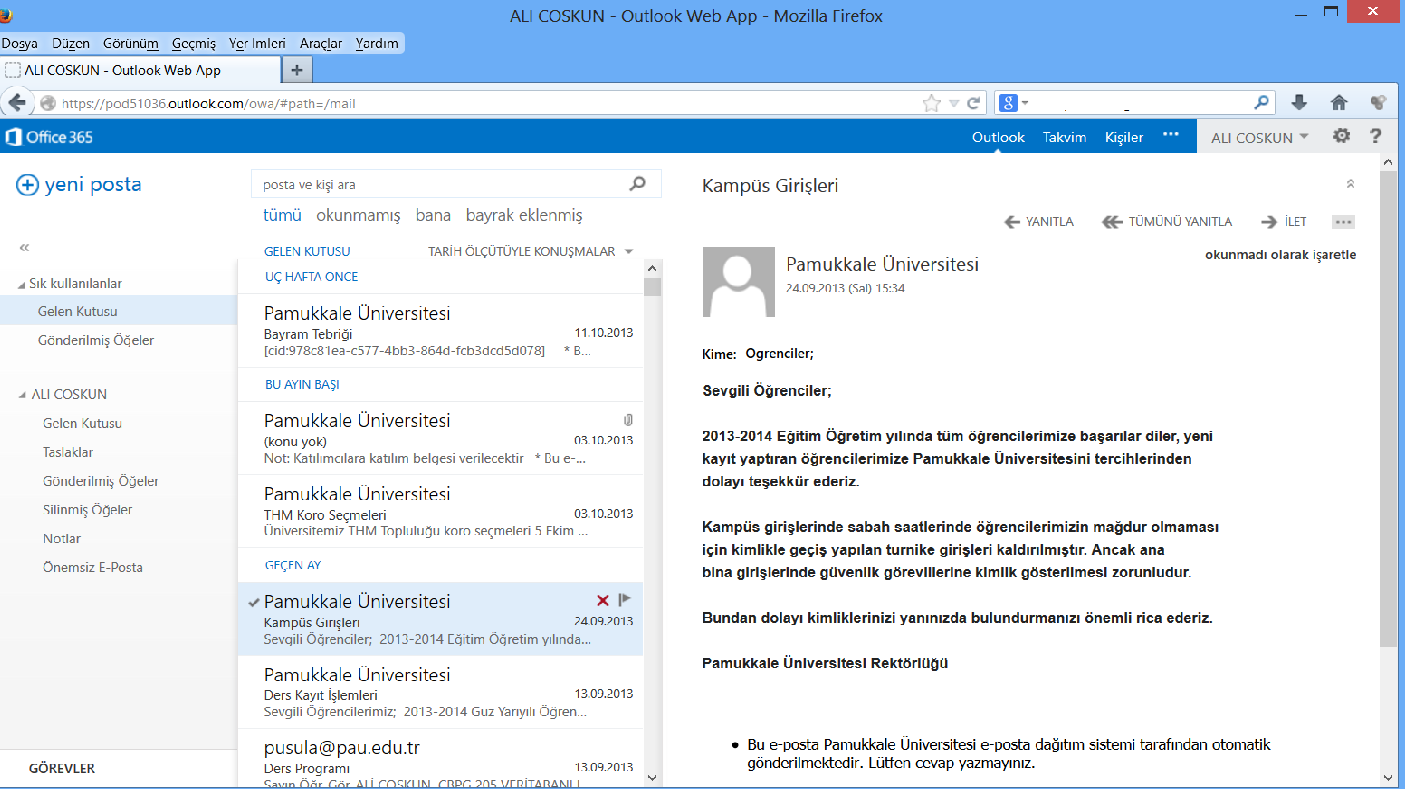1405x789 pixels.
Task: Click reading pane vertical scrollbar
Action: (x=1388, y=410)
